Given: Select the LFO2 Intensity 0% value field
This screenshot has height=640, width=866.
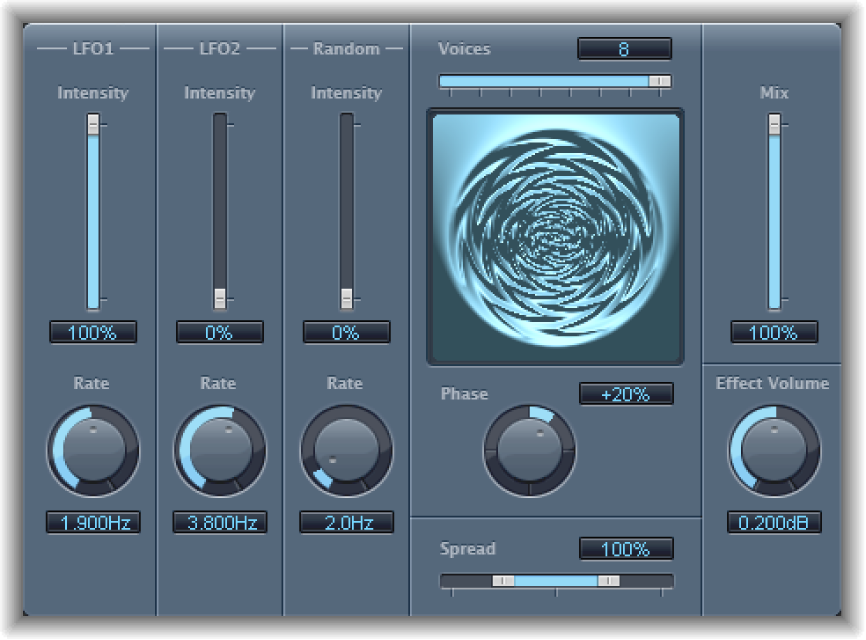Looking at the screenshot, I should point(218,333).
